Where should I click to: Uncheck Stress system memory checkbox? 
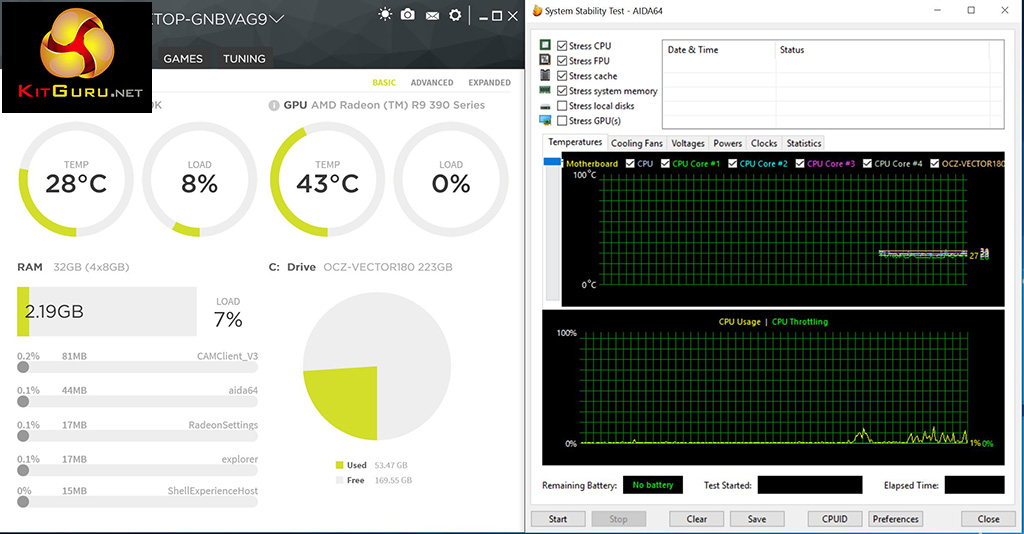[562, 91]
